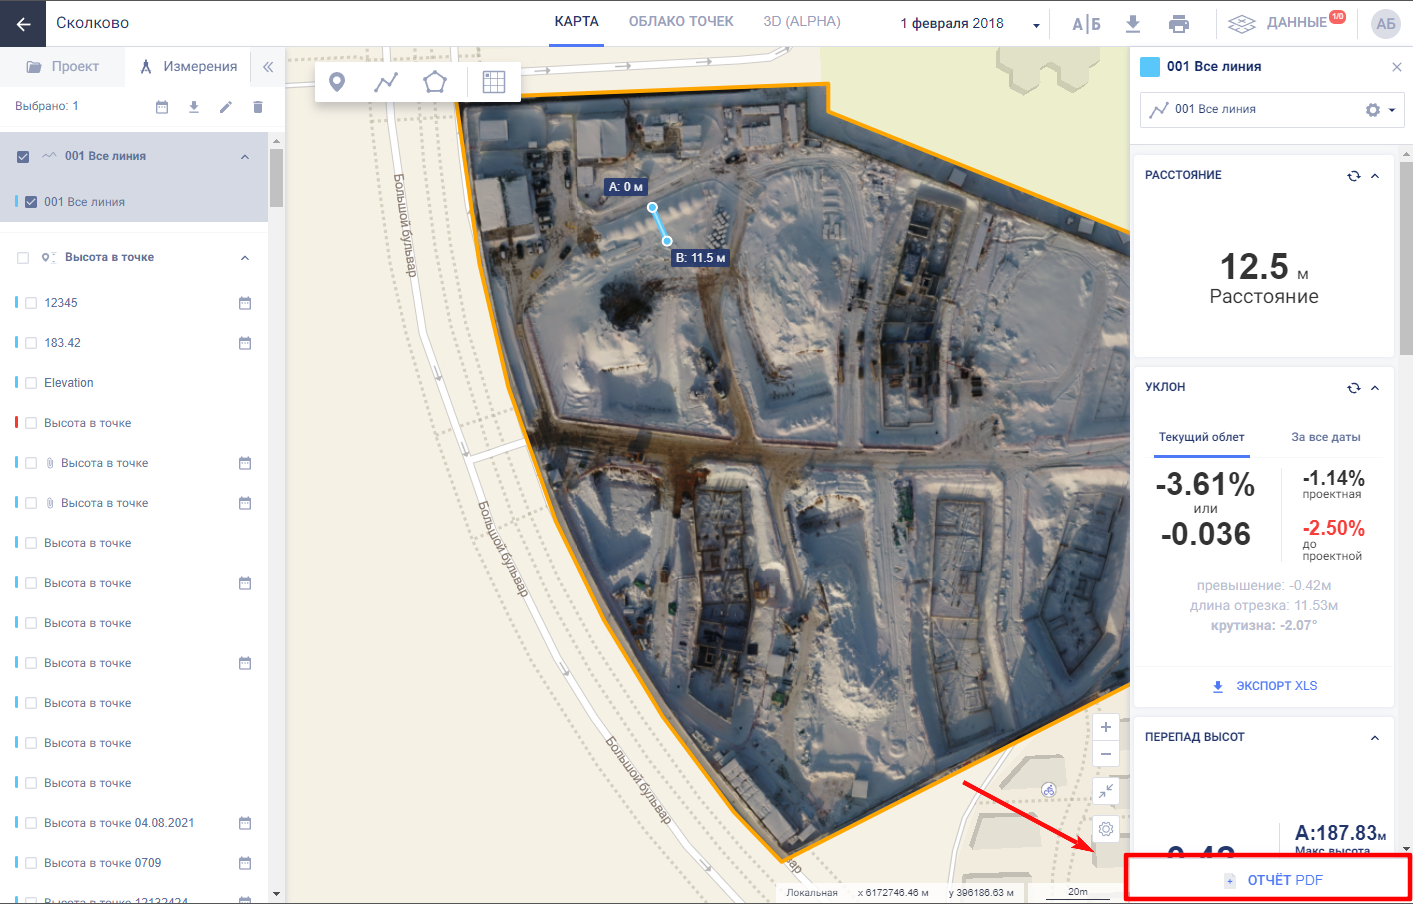Select the polygon area tool
1413x904 pixels.
coord(435,82)
